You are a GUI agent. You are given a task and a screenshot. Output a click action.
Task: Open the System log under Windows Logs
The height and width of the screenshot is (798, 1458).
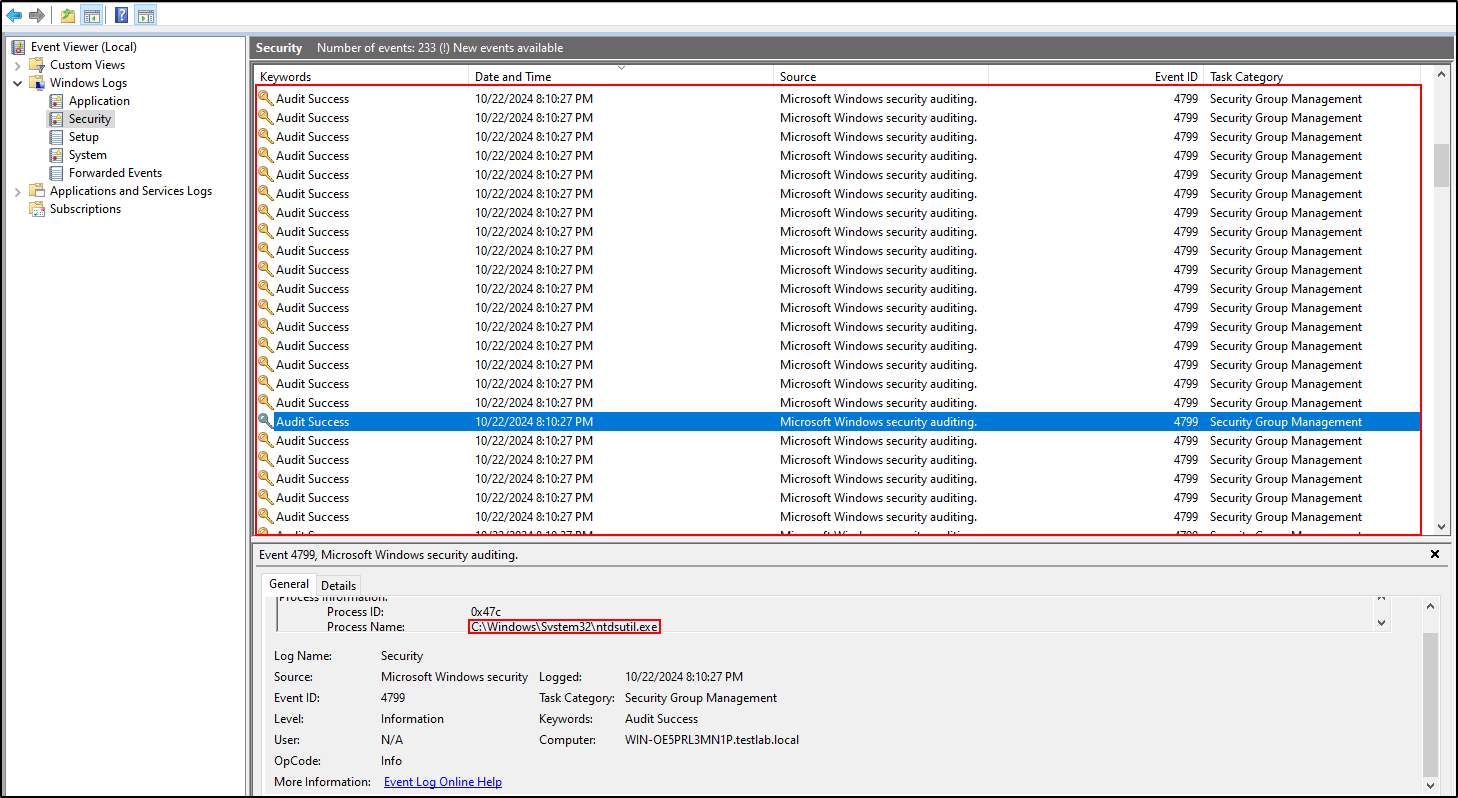coord(87,155)
